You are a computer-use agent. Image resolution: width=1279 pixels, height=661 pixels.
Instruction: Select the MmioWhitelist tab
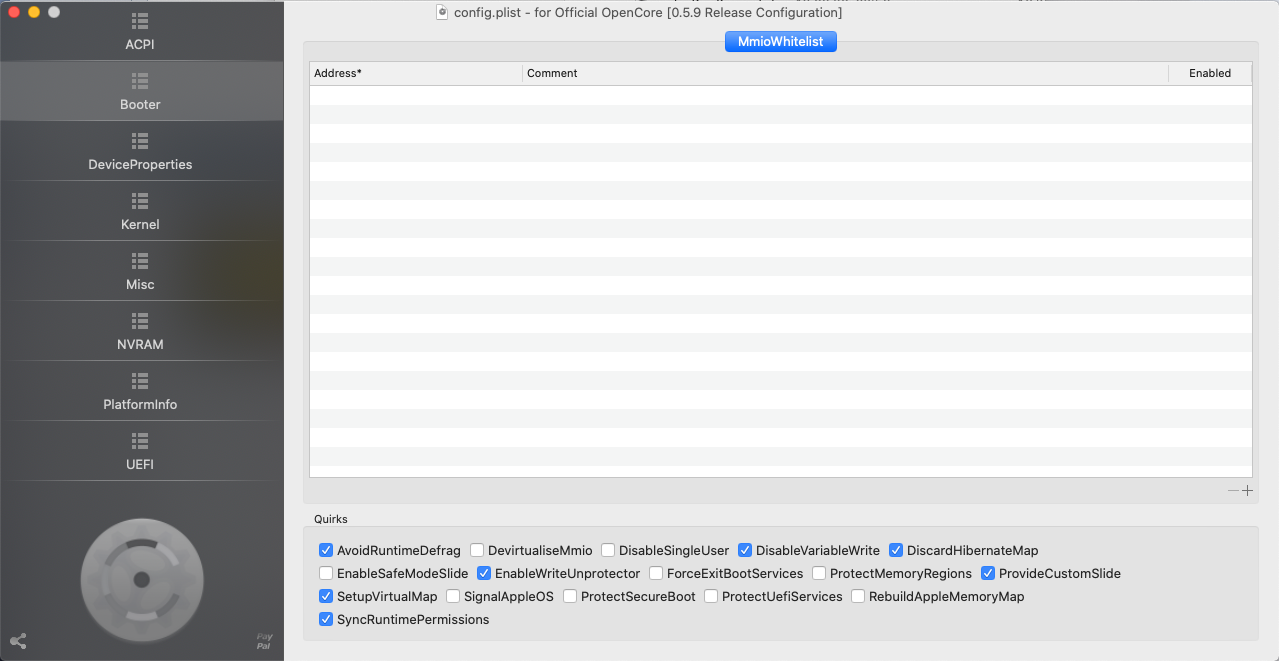(x=780, y=42)
